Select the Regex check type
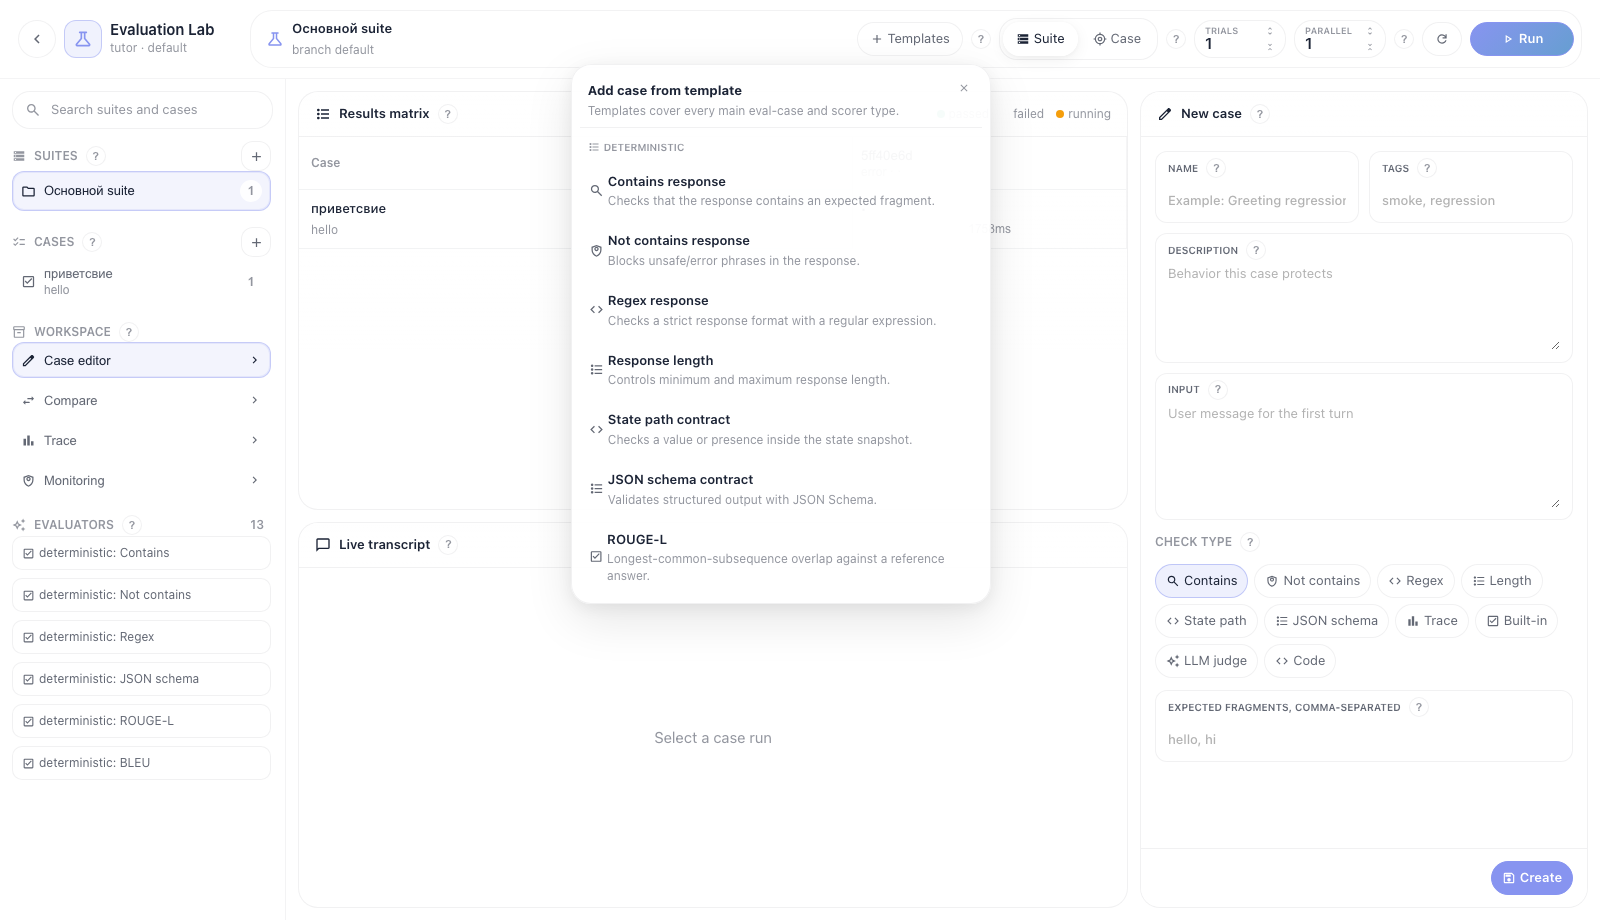Screen dimensions: 1600x920 click(1415, 581)
